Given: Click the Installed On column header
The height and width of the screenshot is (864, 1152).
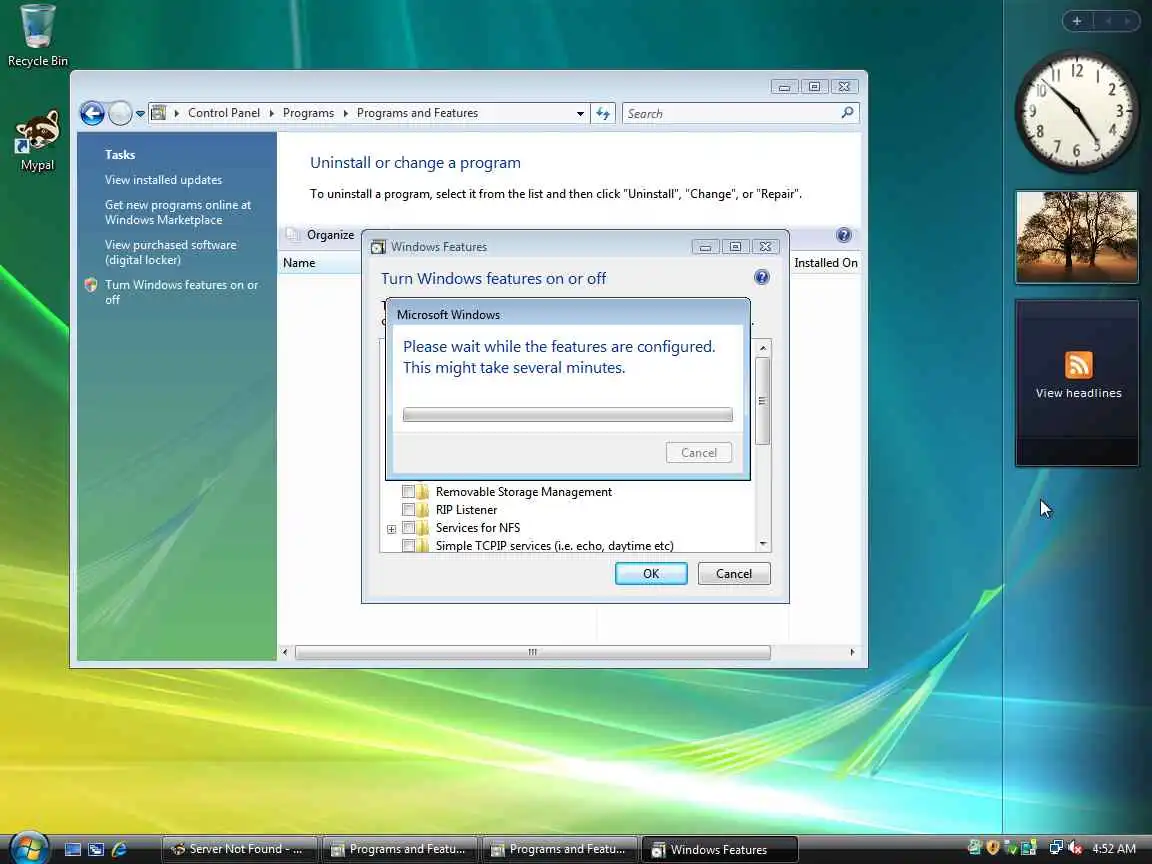Looking at the screenshot, I should [x=826, y=263].
